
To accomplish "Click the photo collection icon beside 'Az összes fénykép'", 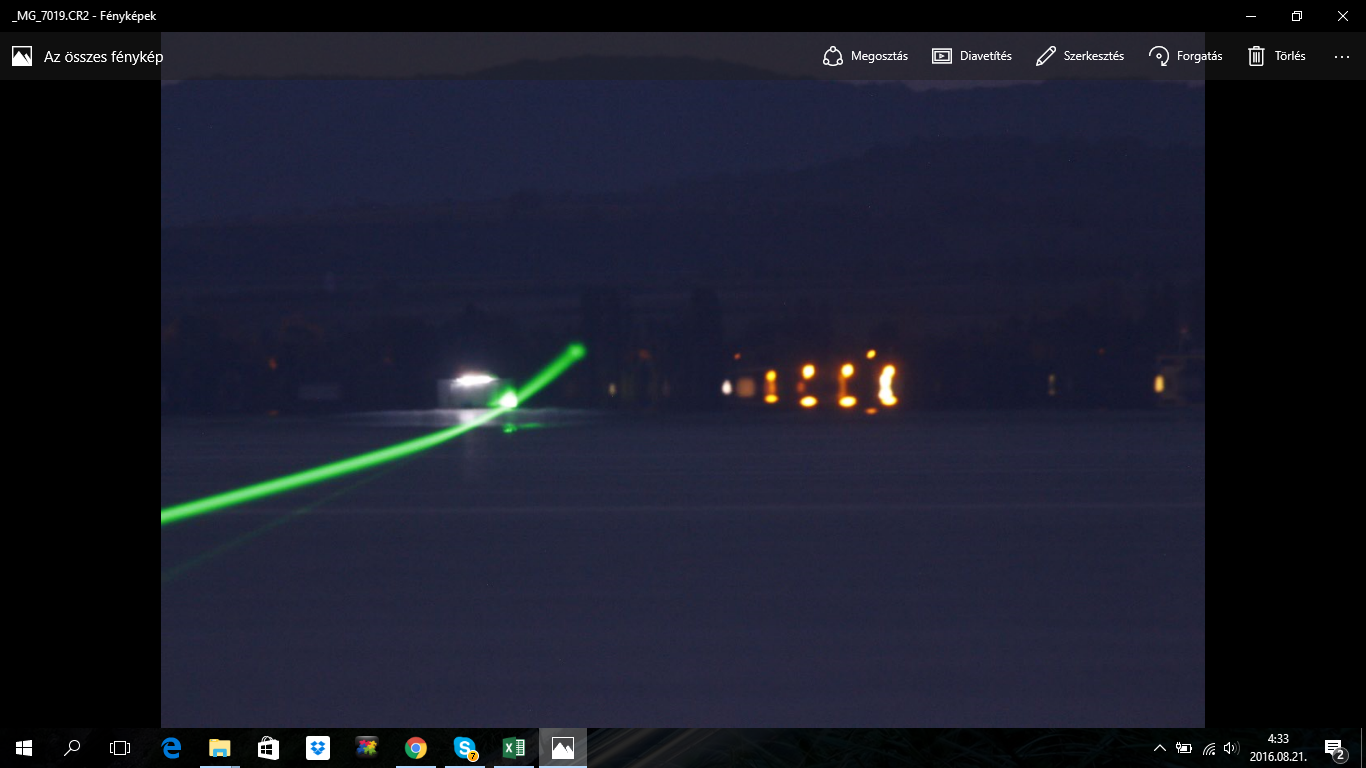I will pyautogui.click(x=22, y=56).
